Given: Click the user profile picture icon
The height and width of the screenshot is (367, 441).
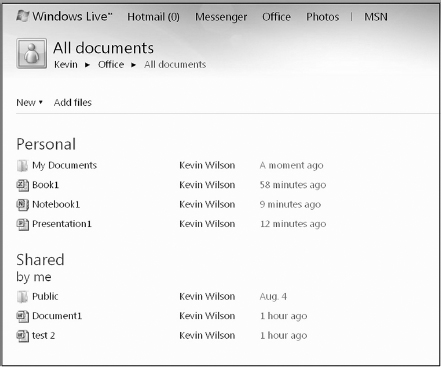Looking at the screenshot, I should 32,54.
